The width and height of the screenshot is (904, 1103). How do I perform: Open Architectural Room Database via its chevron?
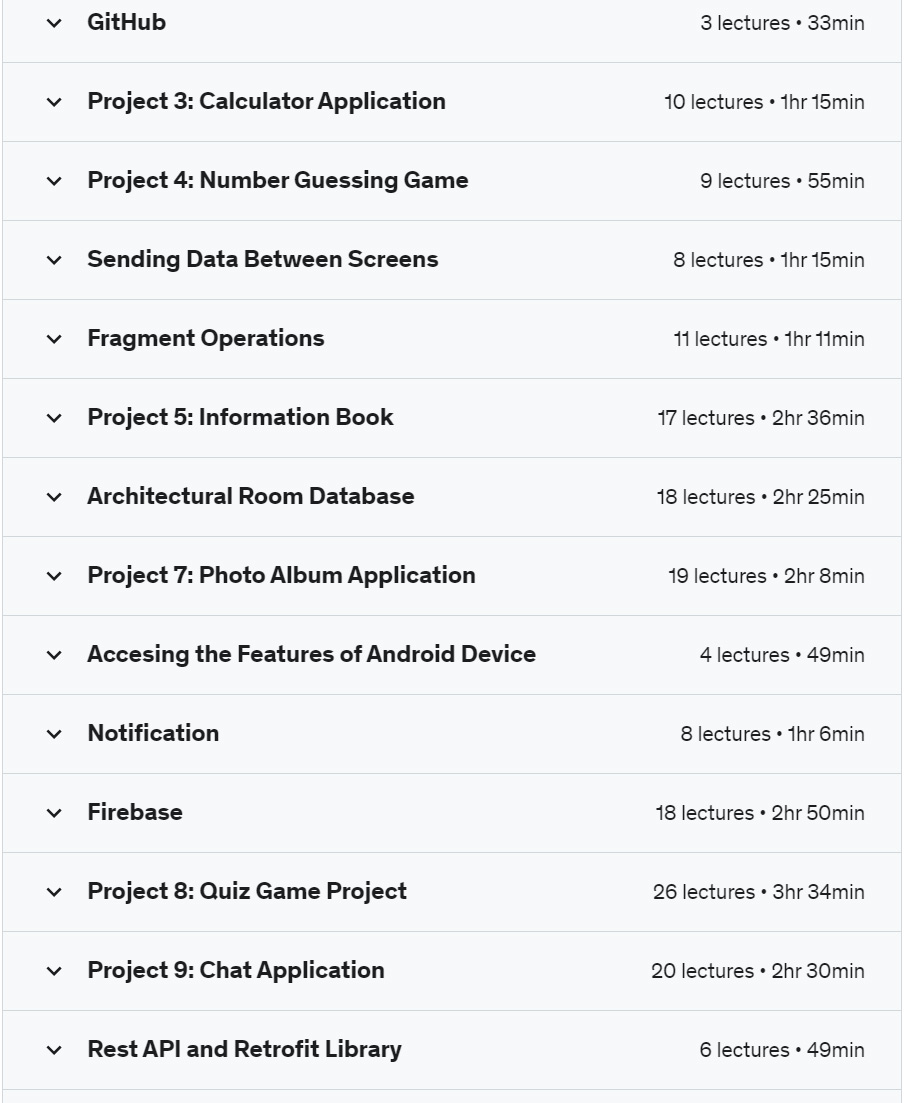point(54,497)
